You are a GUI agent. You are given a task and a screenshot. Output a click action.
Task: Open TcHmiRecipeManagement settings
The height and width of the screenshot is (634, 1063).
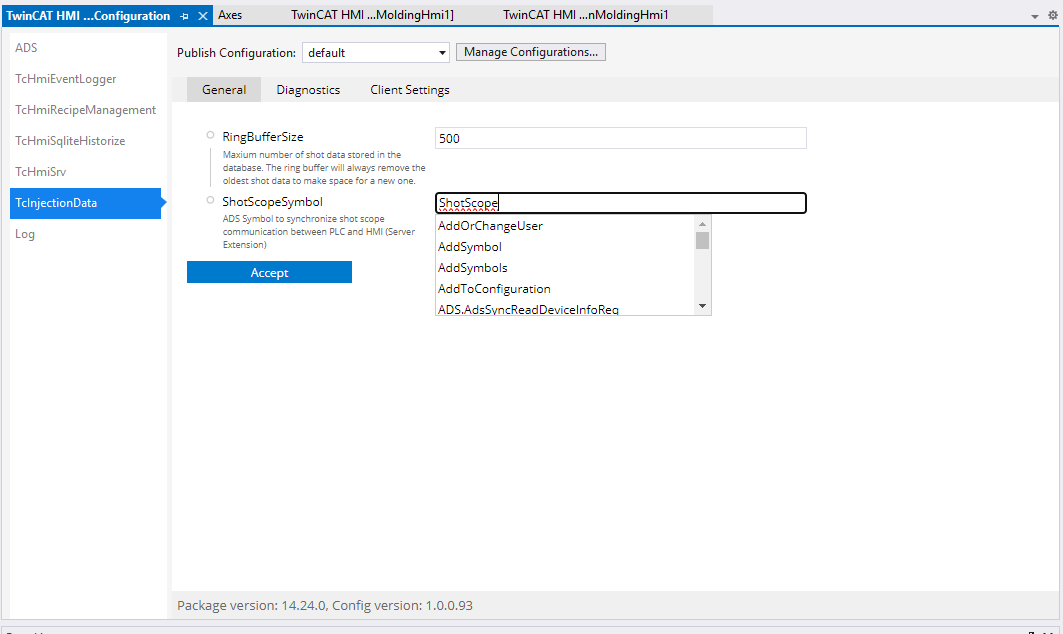pos(85,110)
